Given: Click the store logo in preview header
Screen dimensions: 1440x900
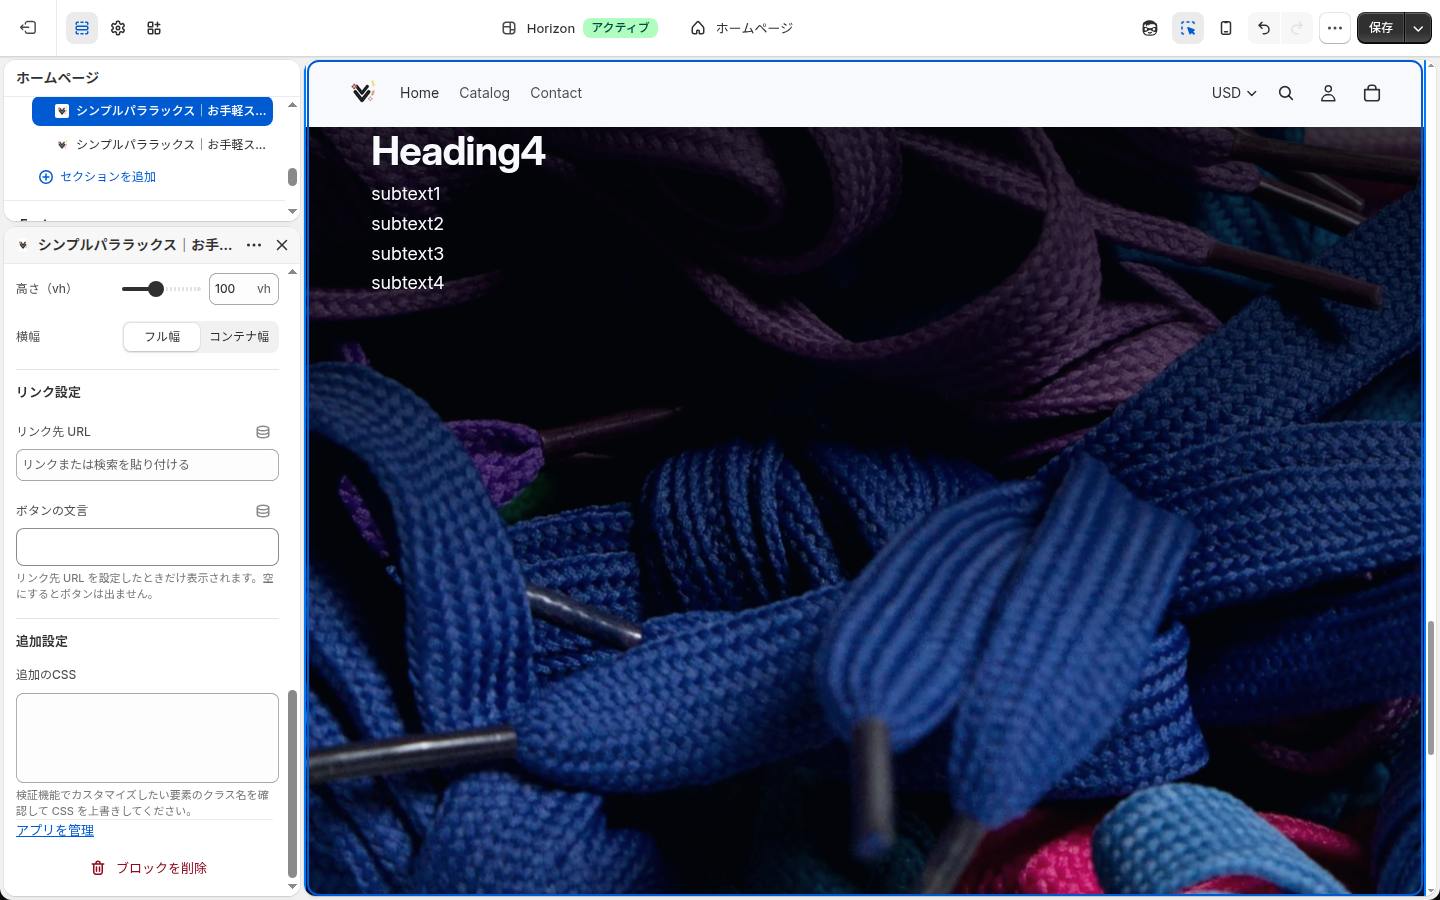Looking at the screenshot, I should [x=363, y=93].
